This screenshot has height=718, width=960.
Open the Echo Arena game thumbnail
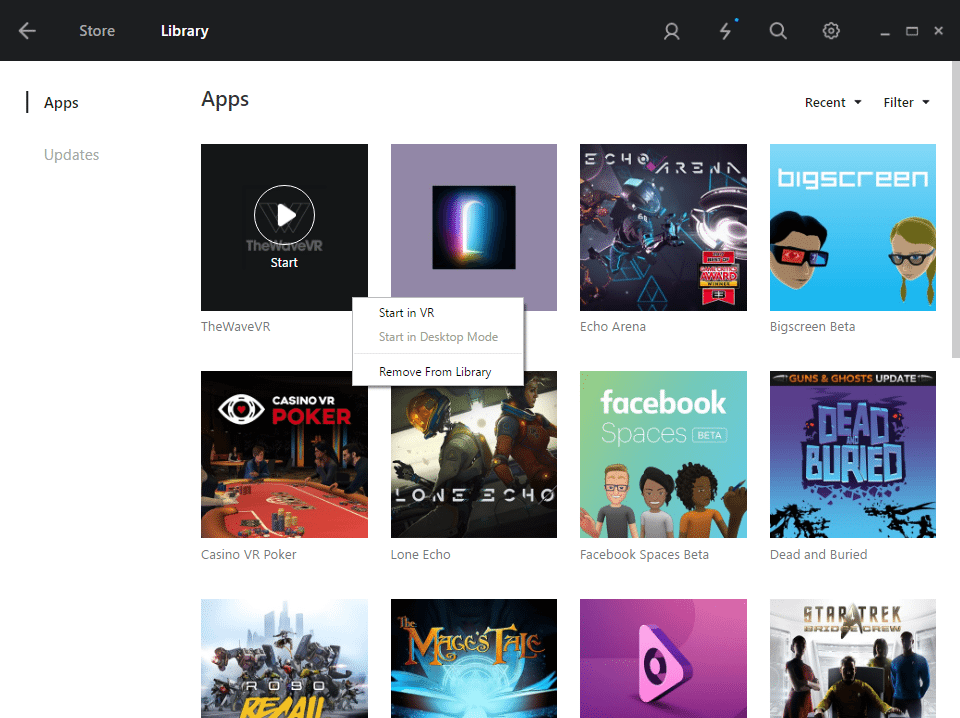tap(663, 227)
